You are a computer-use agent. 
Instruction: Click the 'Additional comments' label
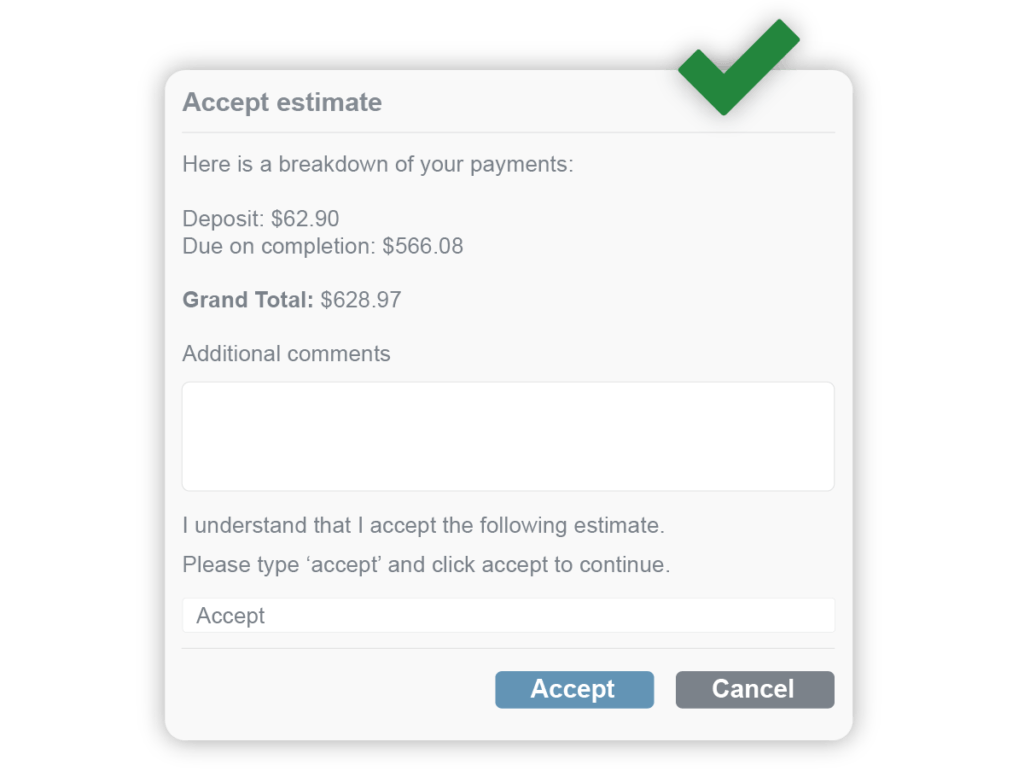point(286,354)
